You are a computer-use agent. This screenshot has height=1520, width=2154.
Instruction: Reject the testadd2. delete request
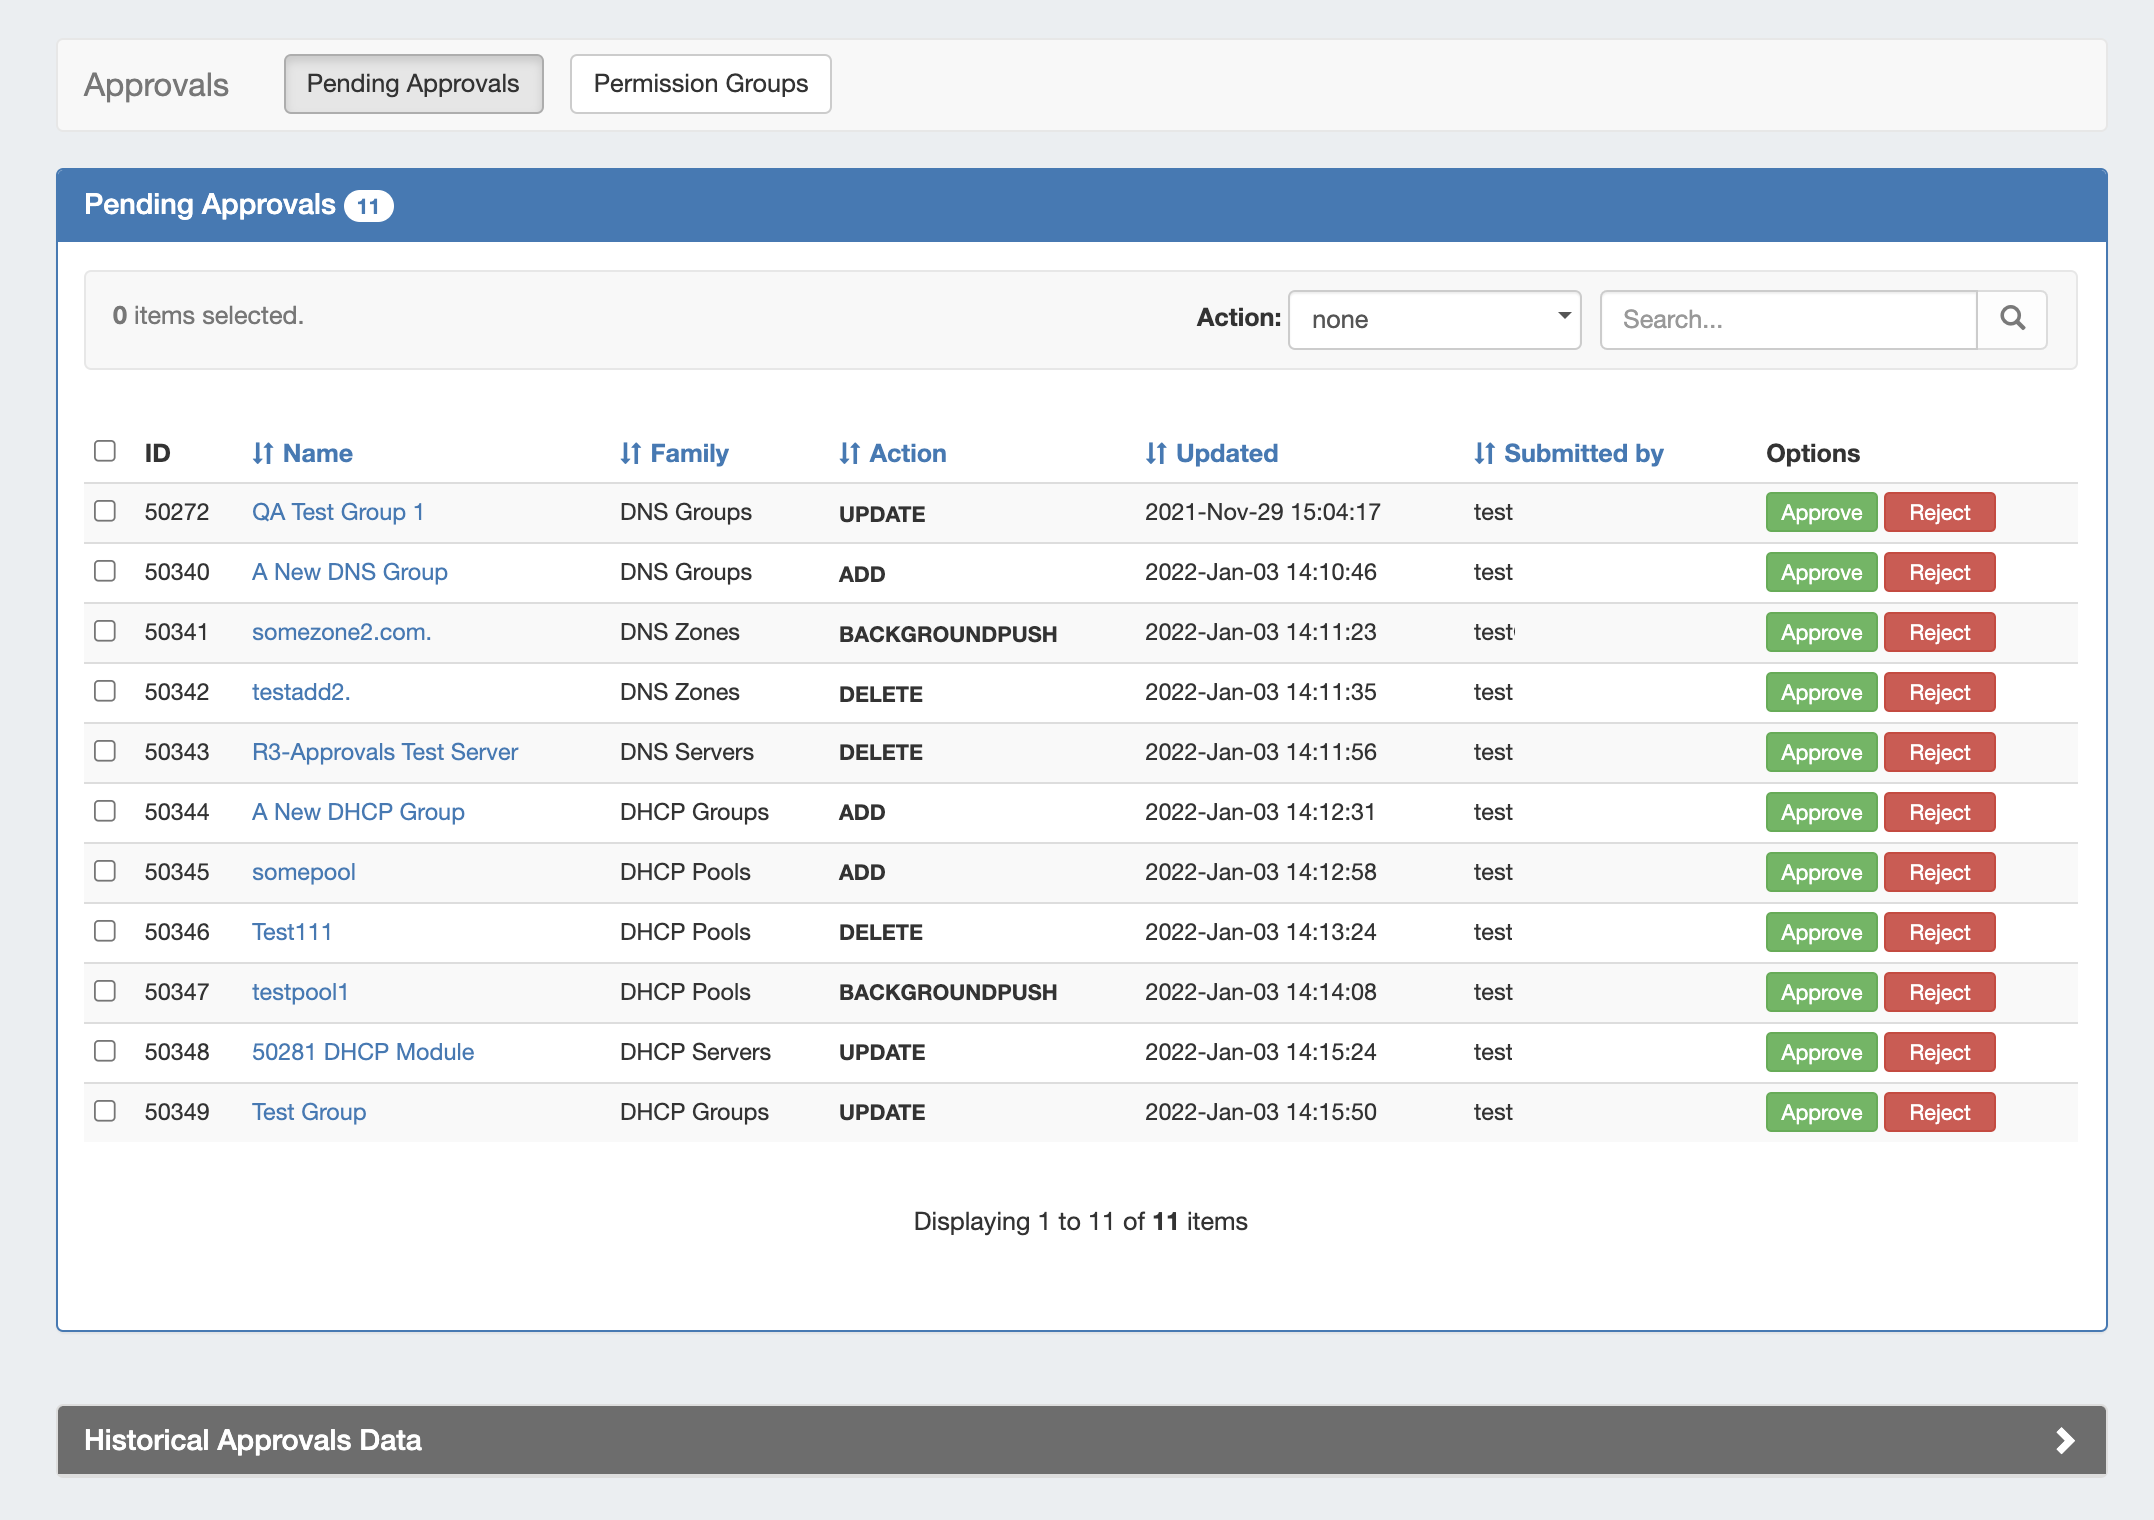(1938, 692)
